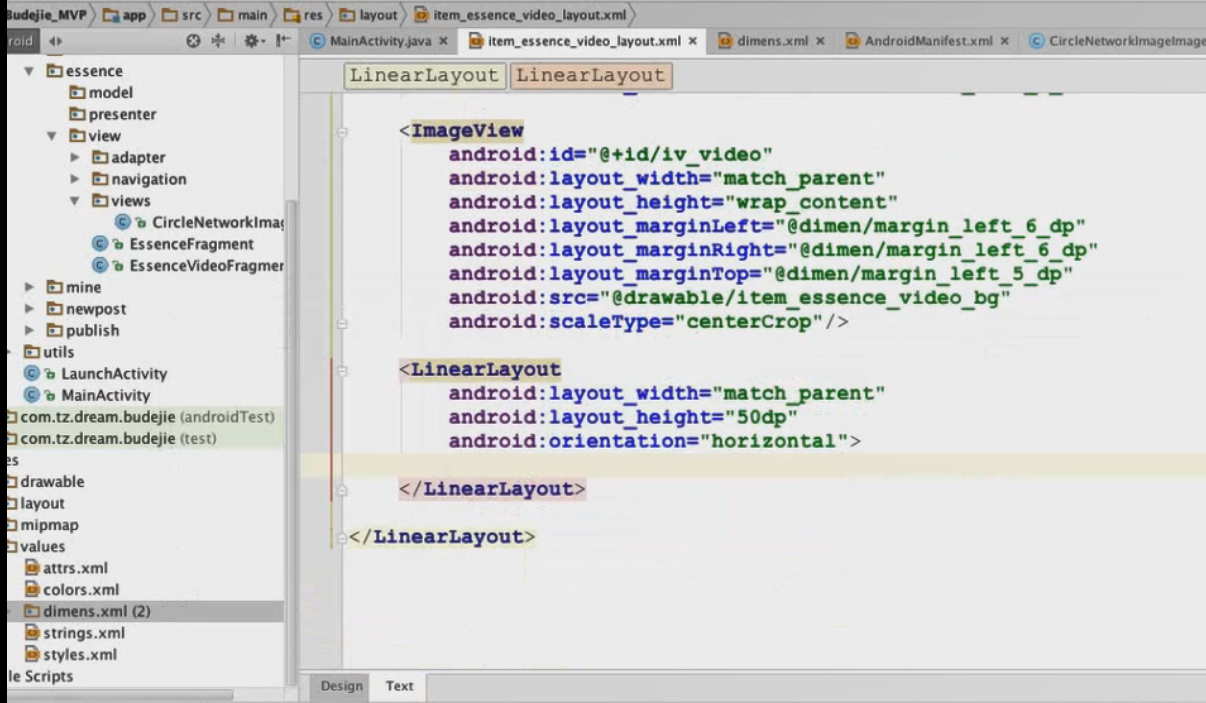Close the MainActivity.java tab
Image resolution: width=1206 pixels, height=703 pixels.
(x=443, y=41)
